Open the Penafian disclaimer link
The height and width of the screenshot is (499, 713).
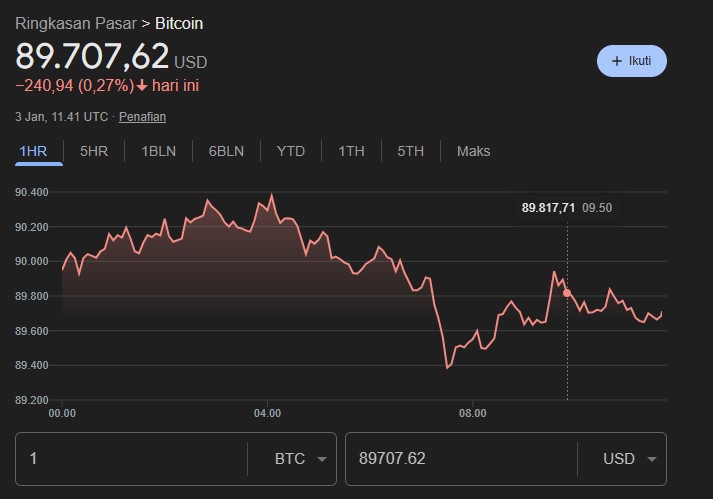(142, 117)
